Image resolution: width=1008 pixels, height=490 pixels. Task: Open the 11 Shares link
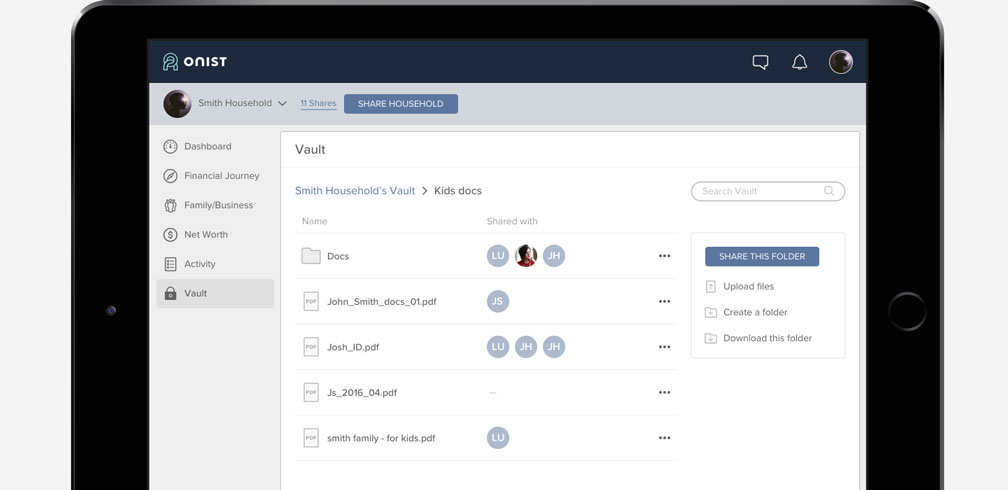318,104
